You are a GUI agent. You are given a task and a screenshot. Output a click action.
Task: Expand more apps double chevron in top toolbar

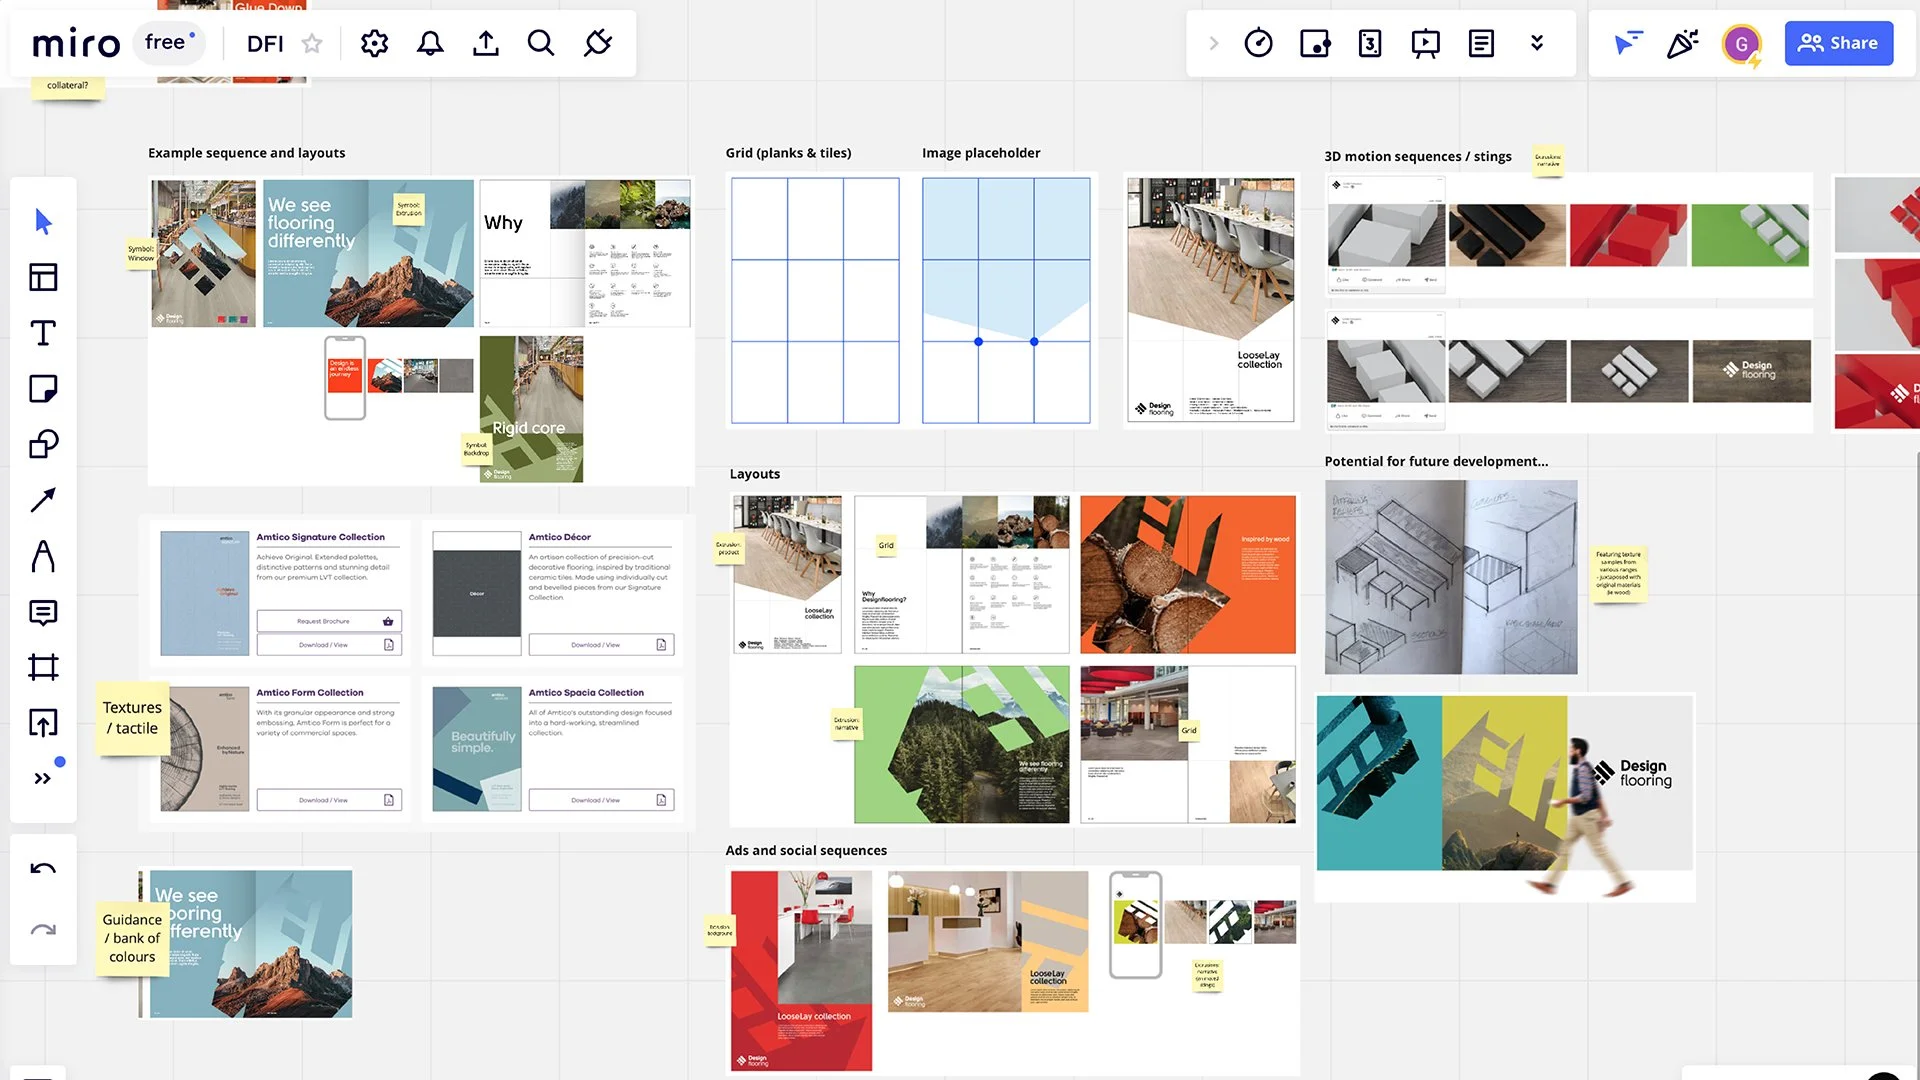tap(1537, 43)
